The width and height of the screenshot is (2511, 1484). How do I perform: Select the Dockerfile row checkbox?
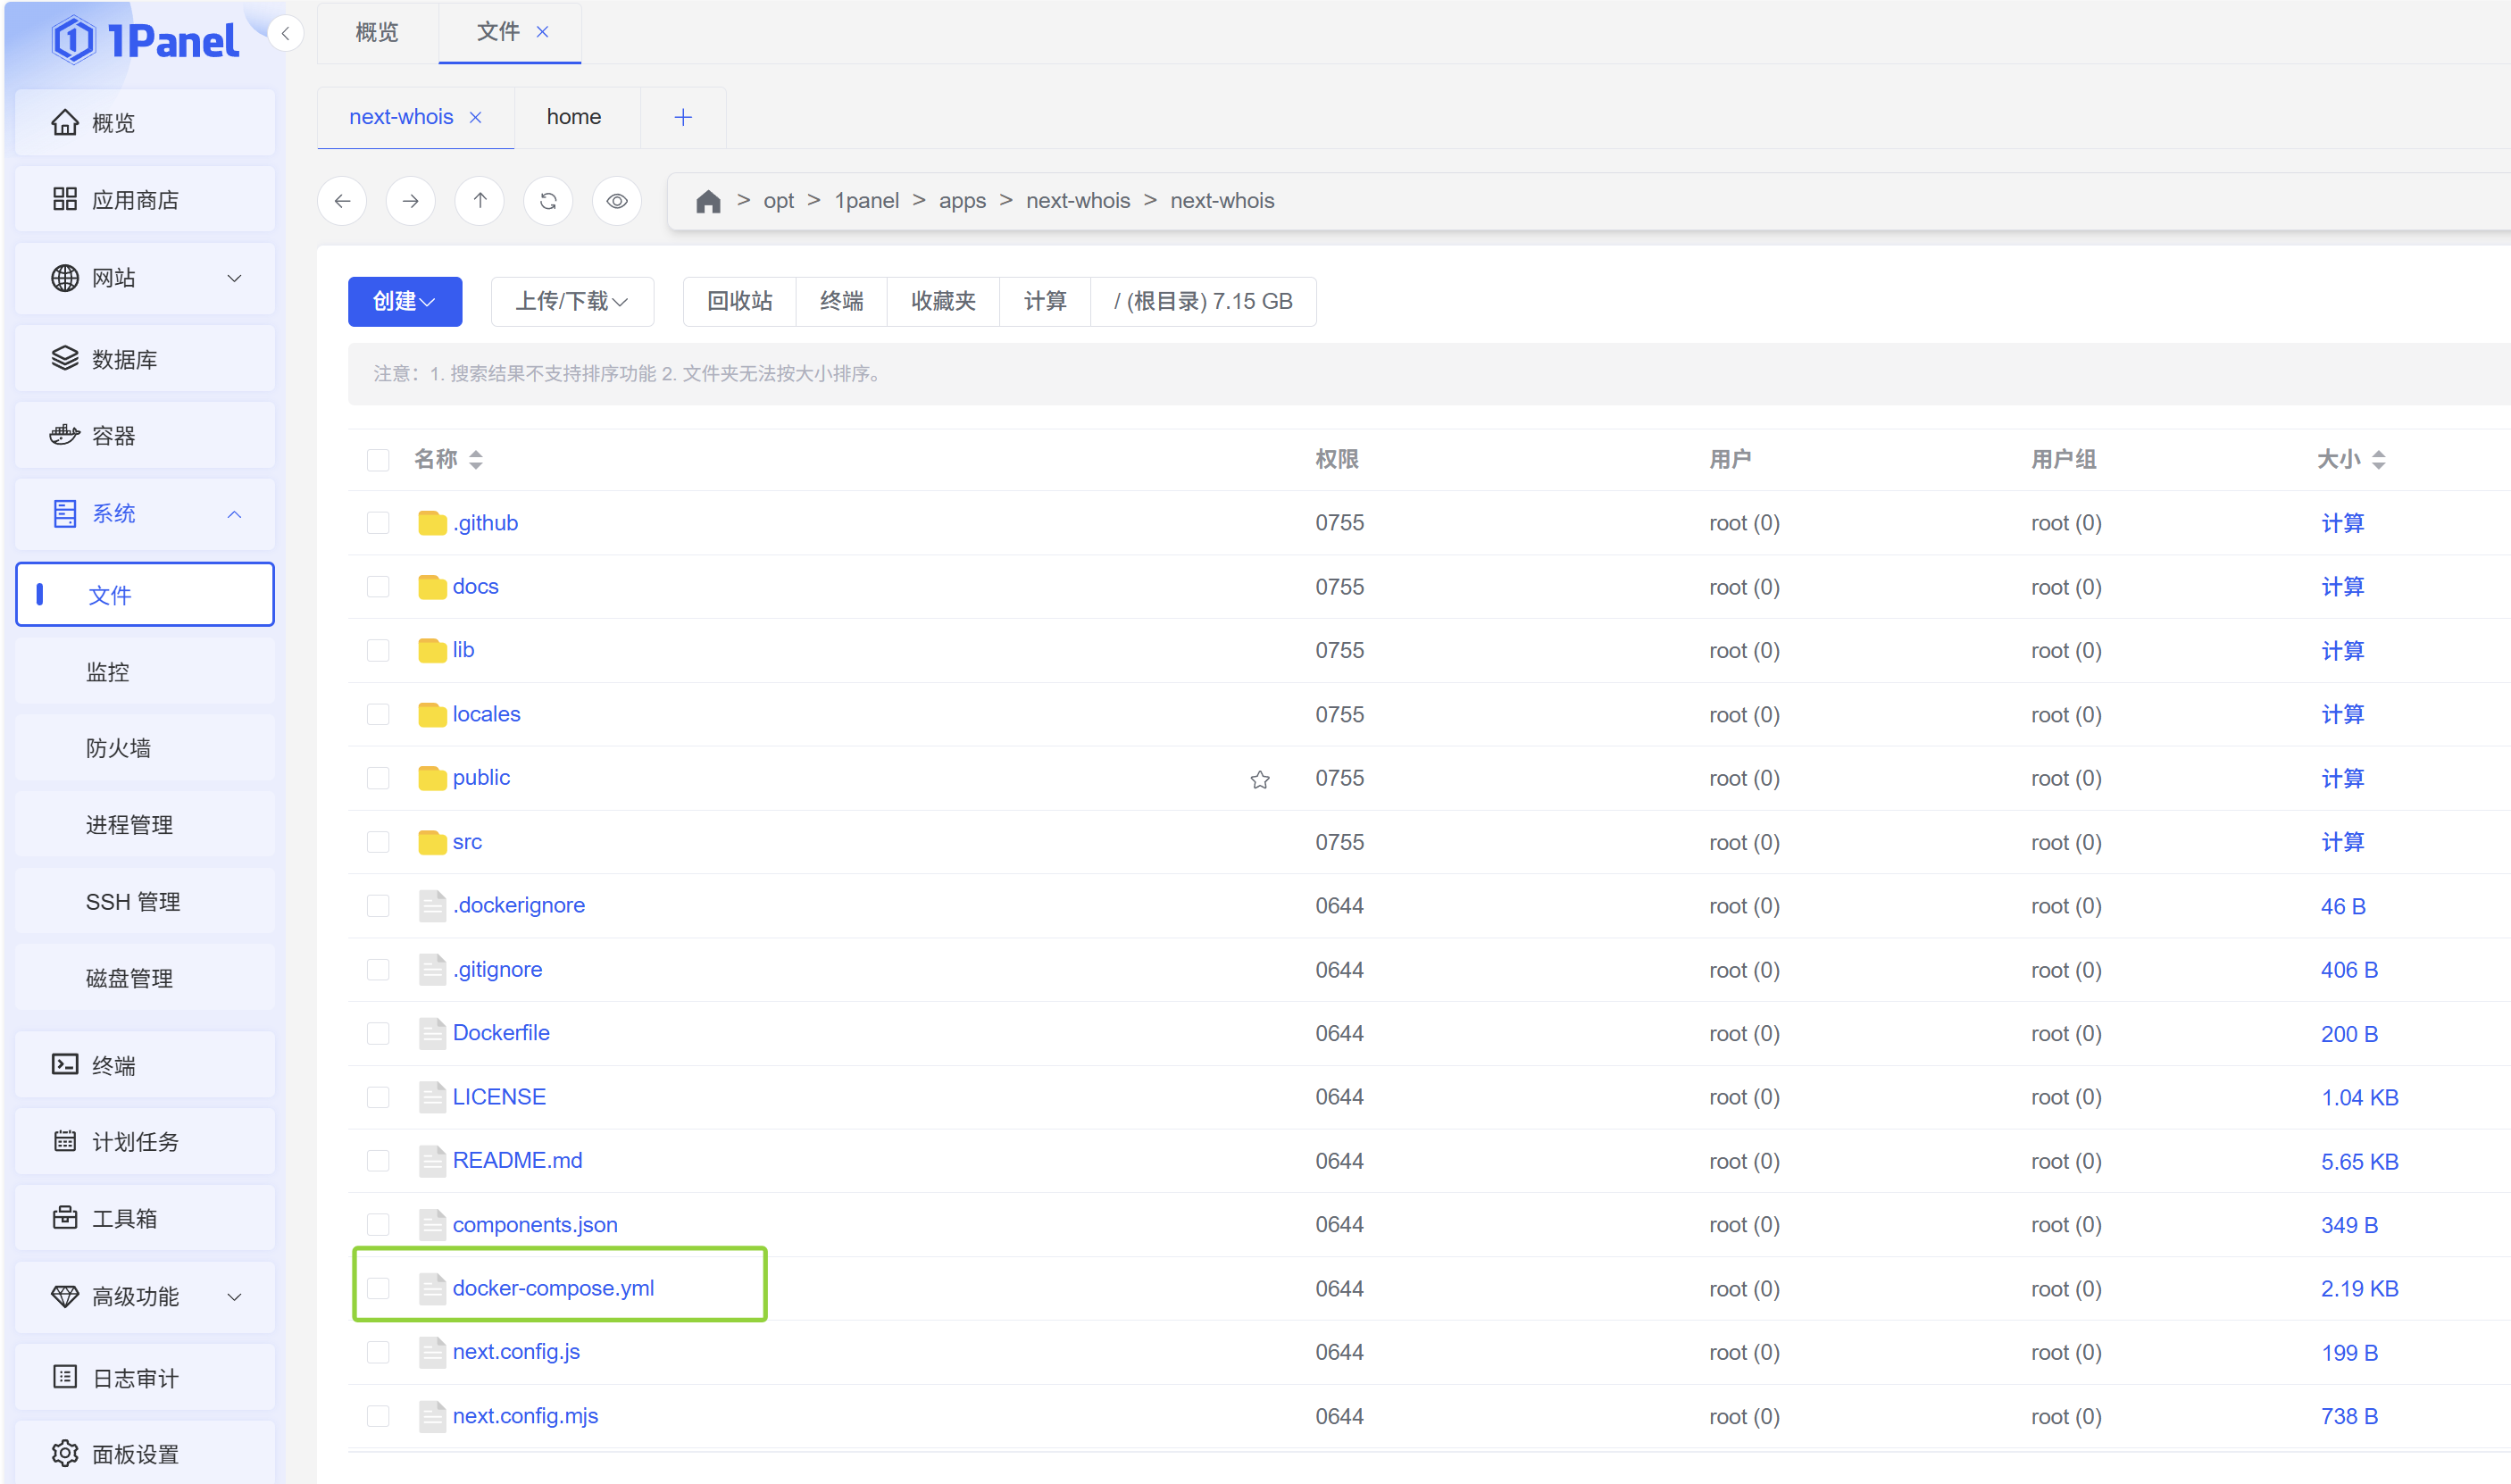tap(378, 1033)
